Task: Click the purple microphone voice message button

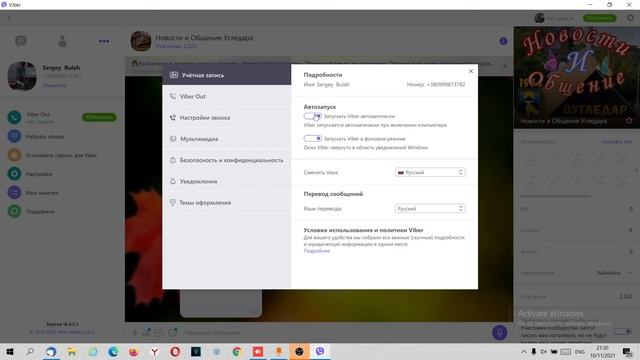Action: pyautogui.click(x=499, y=333)
